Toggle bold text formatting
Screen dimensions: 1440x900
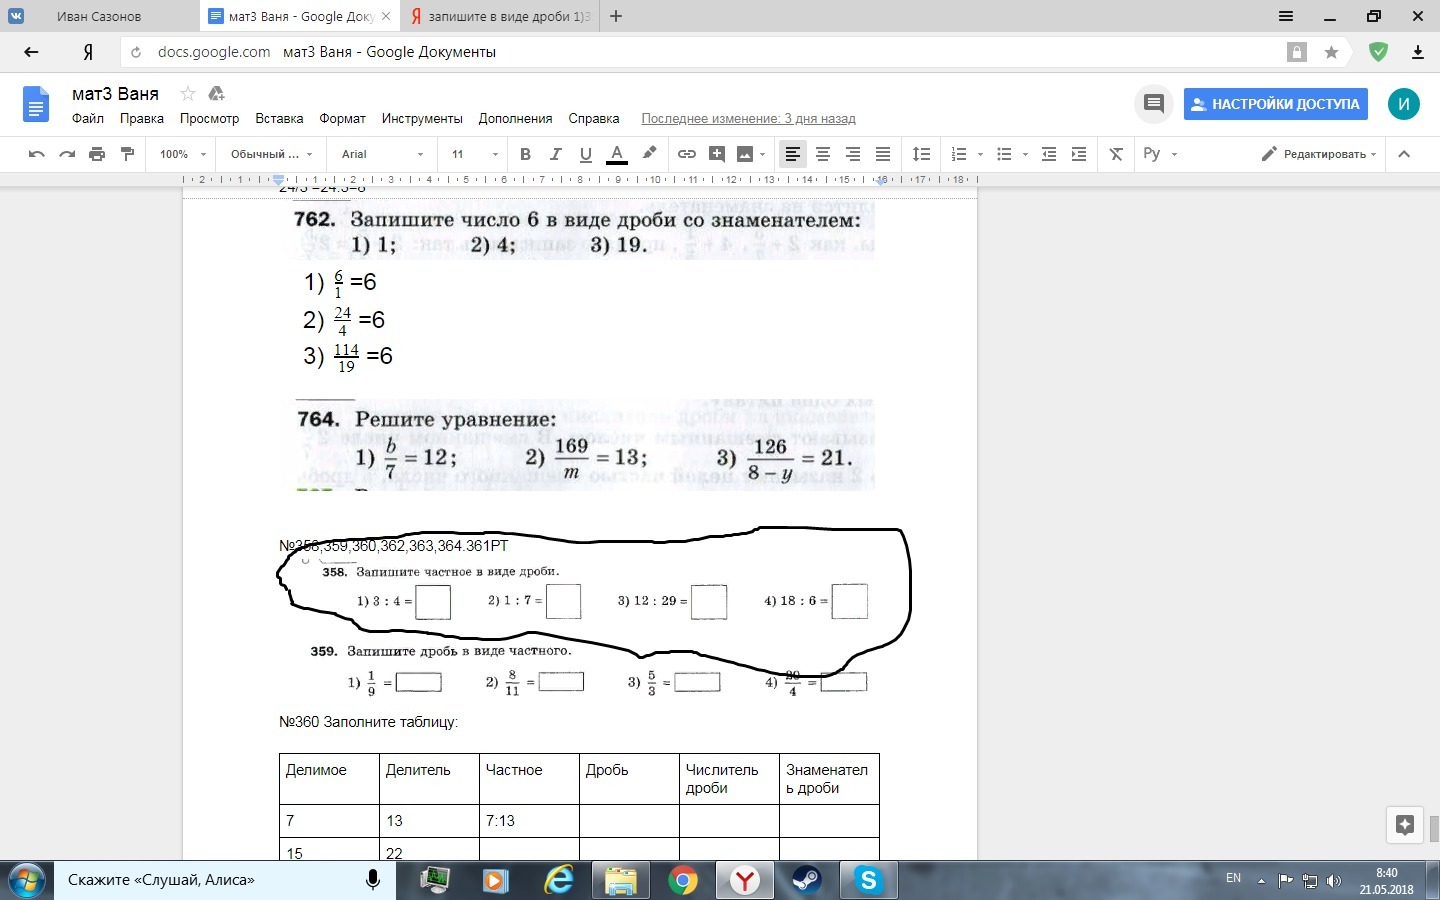pos(525,154)
